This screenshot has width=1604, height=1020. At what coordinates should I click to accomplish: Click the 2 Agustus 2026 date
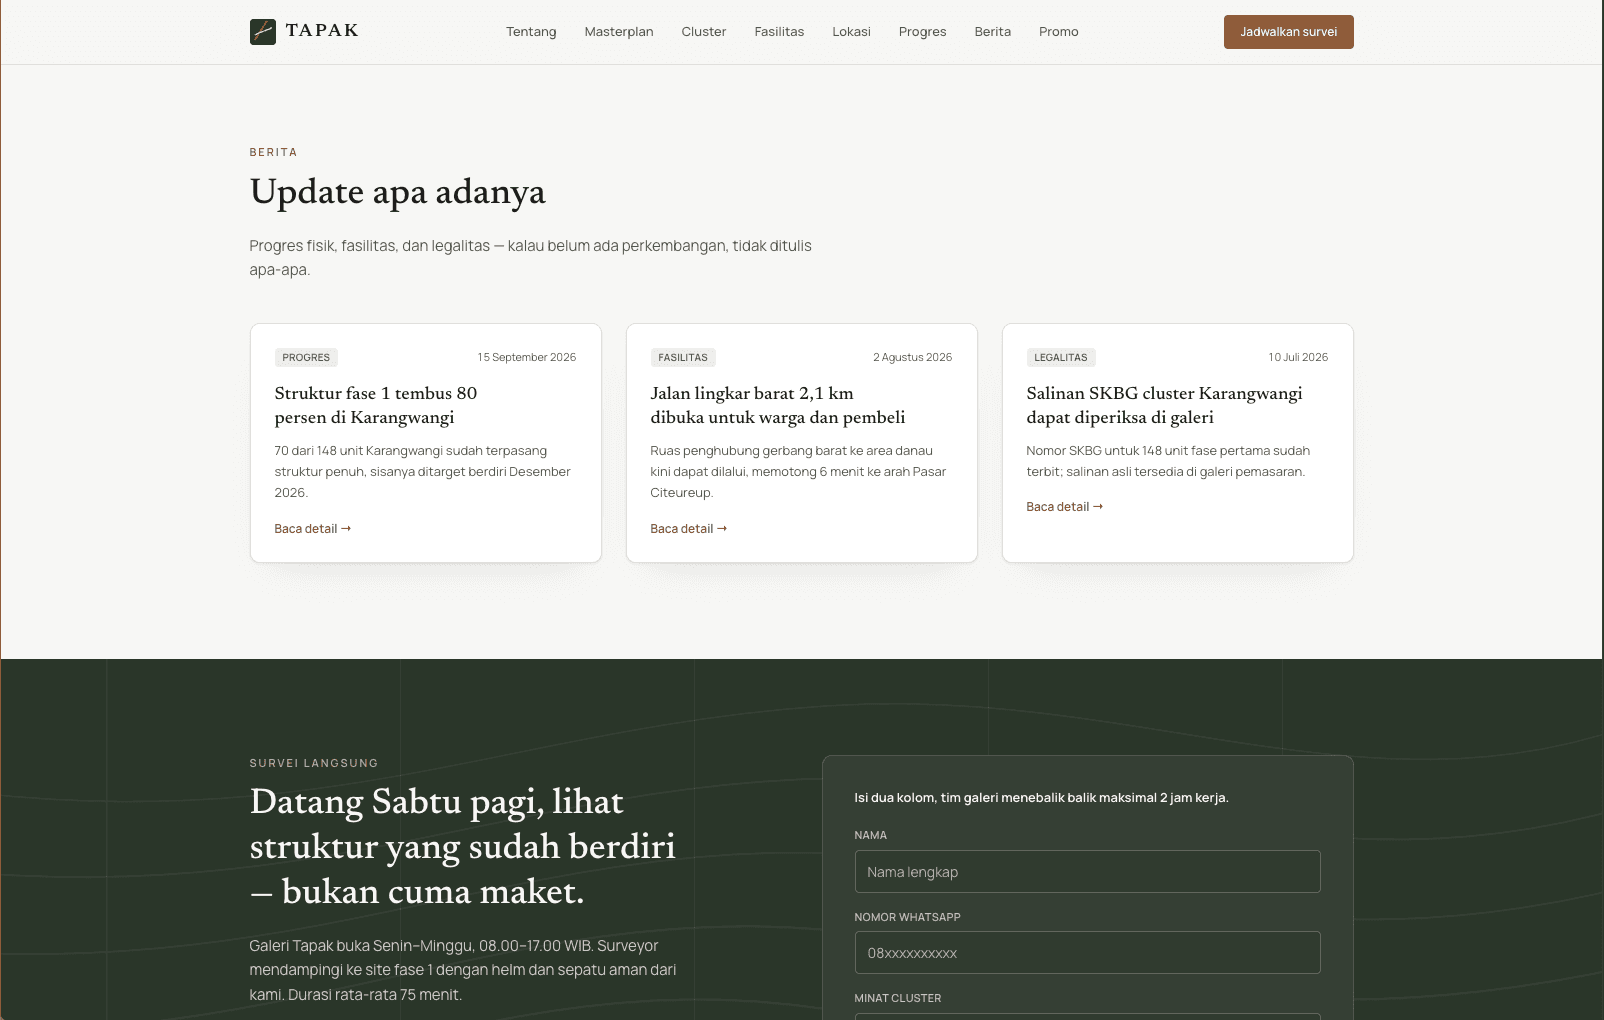[913, 357]
